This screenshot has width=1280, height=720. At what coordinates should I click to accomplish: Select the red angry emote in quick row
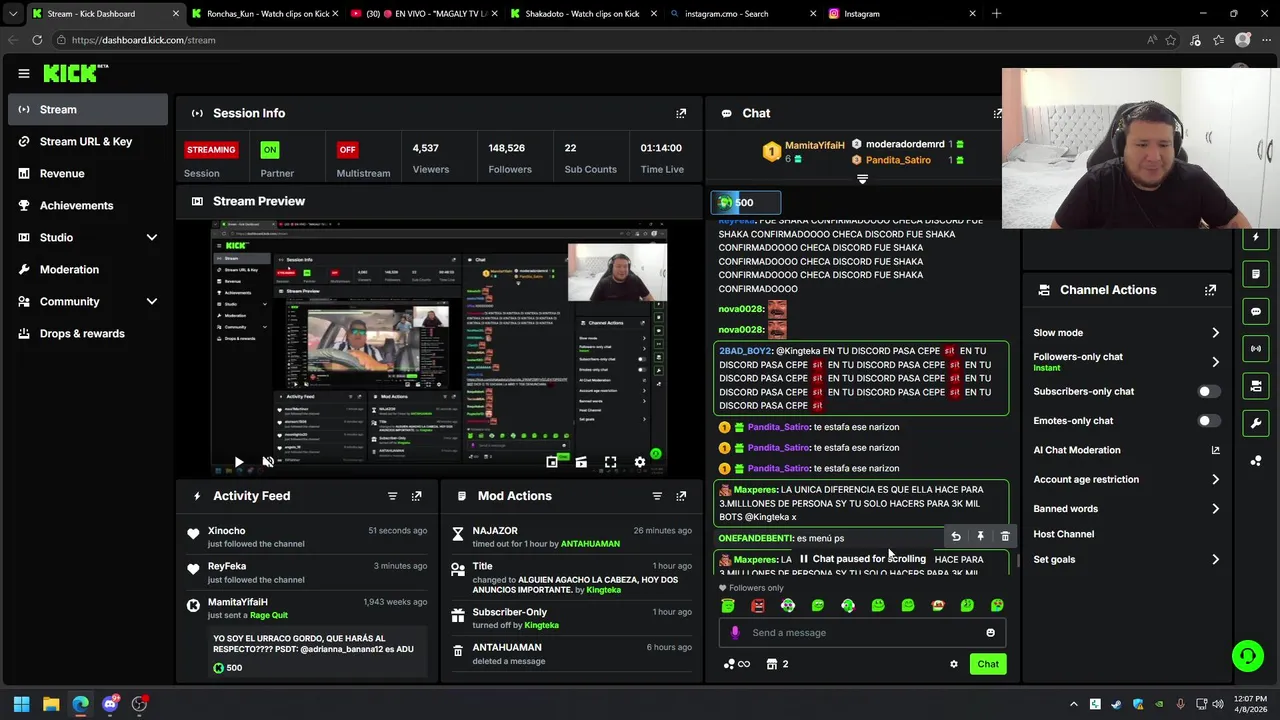[758, 605]
